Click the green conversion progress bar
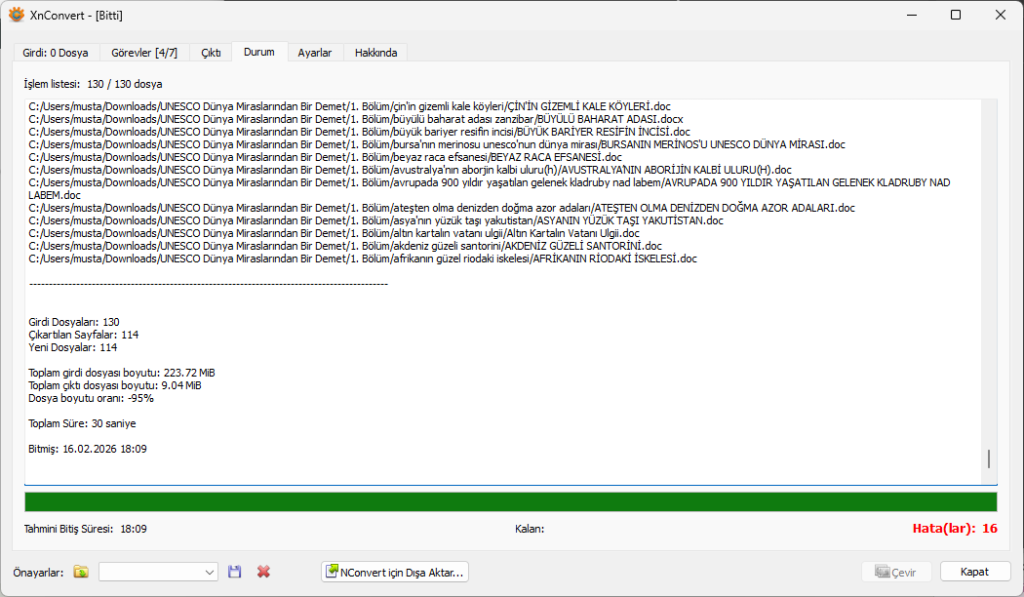Image resolution: width=1024 pixels, height=597 pixels. (x=511, y=502)
